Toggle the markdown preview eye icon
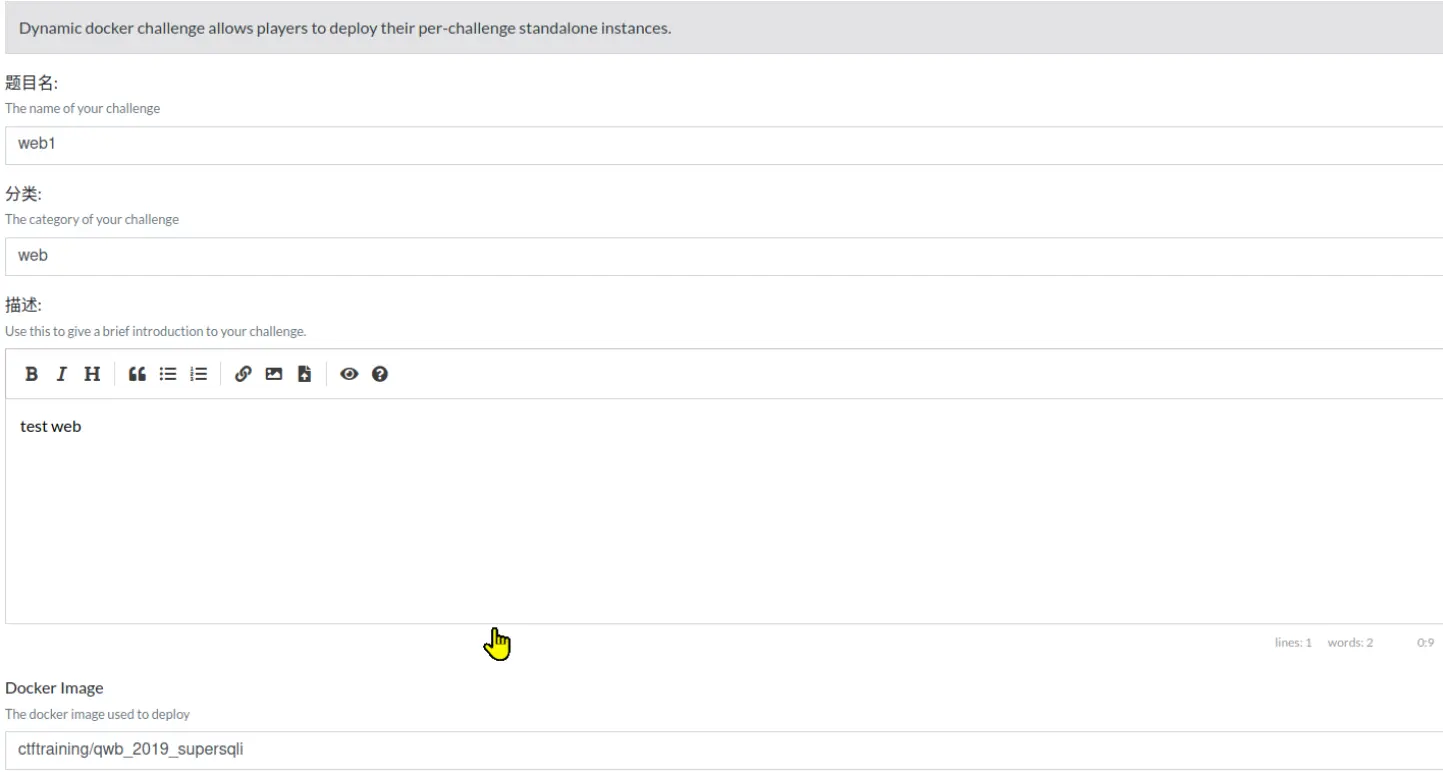The height and width of the screenshot is (772, 1443). click(349, 374)
